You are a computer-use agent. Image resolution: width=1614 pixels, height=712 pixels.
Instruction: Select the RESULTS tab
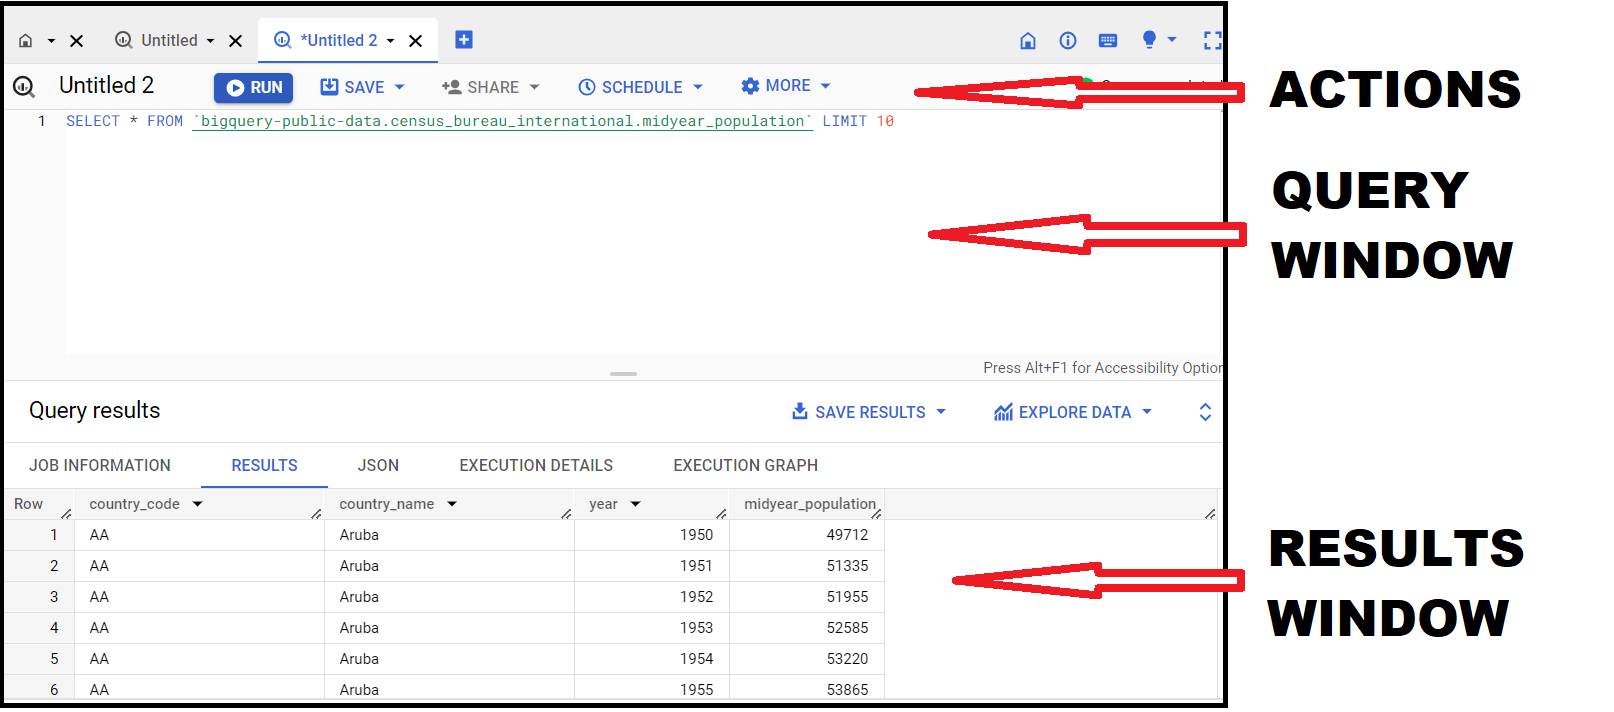pyautogui.click(x=265, y=466)
